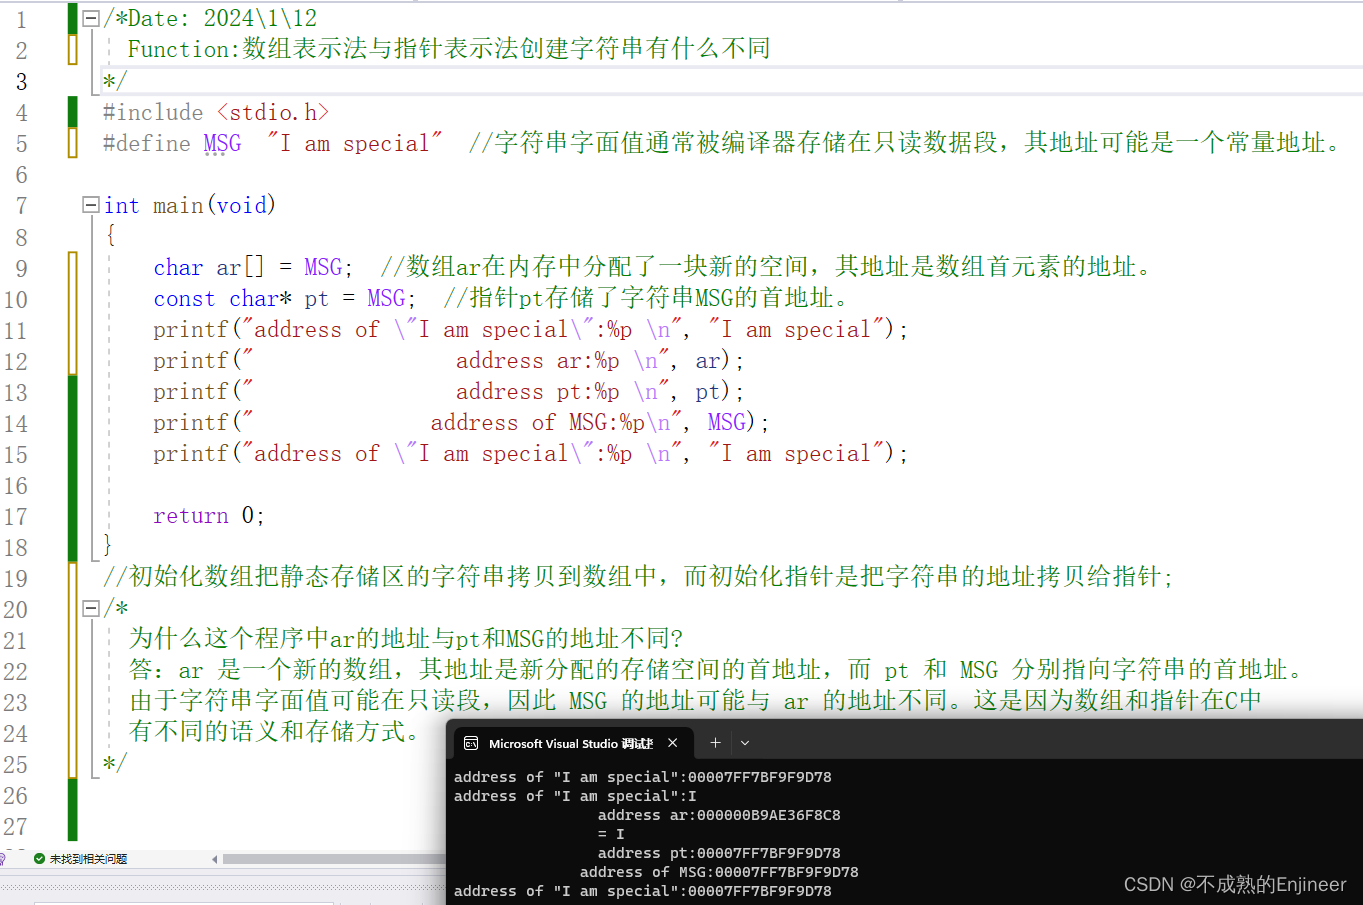Click 'address of MSG:%p' string on line 14
1363x905 pixels.
pos(538,423)
